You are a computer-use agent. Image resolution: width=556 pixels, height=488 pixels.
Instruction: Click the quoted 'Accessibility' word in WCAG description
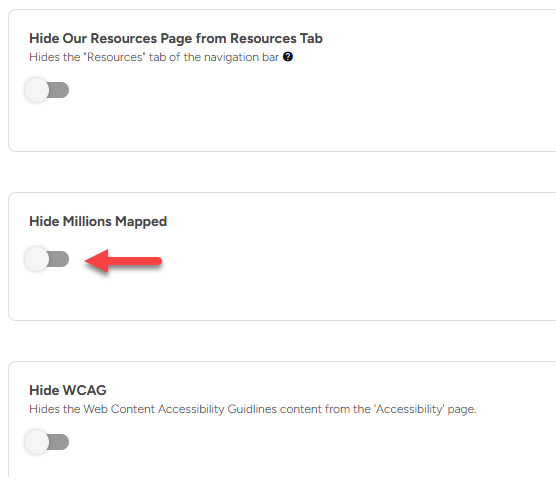point(409,409)
